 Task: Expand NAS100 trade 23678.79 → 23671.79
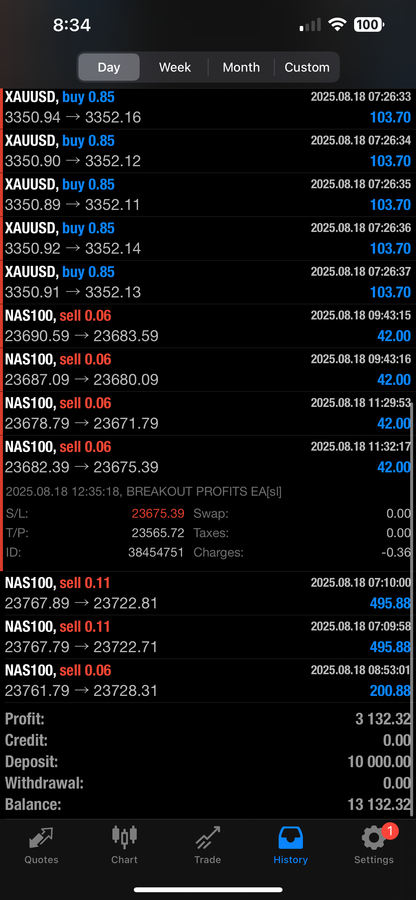click(x=208, y=413)
